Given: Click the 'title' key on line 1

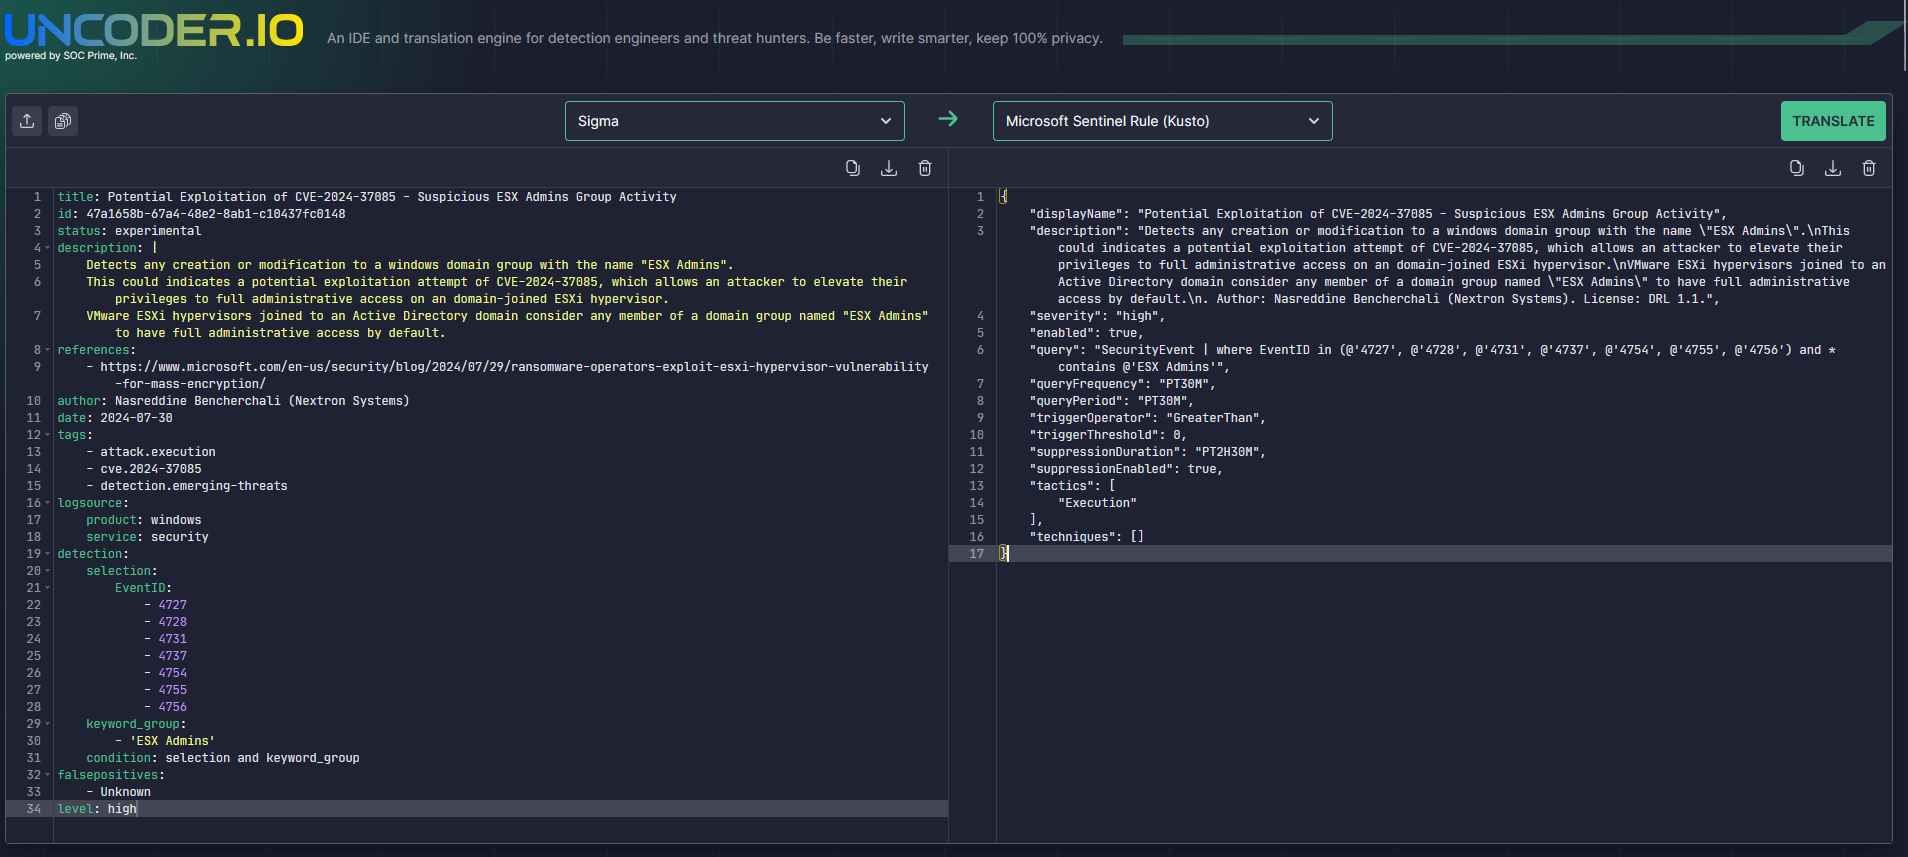Looking at the screenshot, I should tap(75, 197).
